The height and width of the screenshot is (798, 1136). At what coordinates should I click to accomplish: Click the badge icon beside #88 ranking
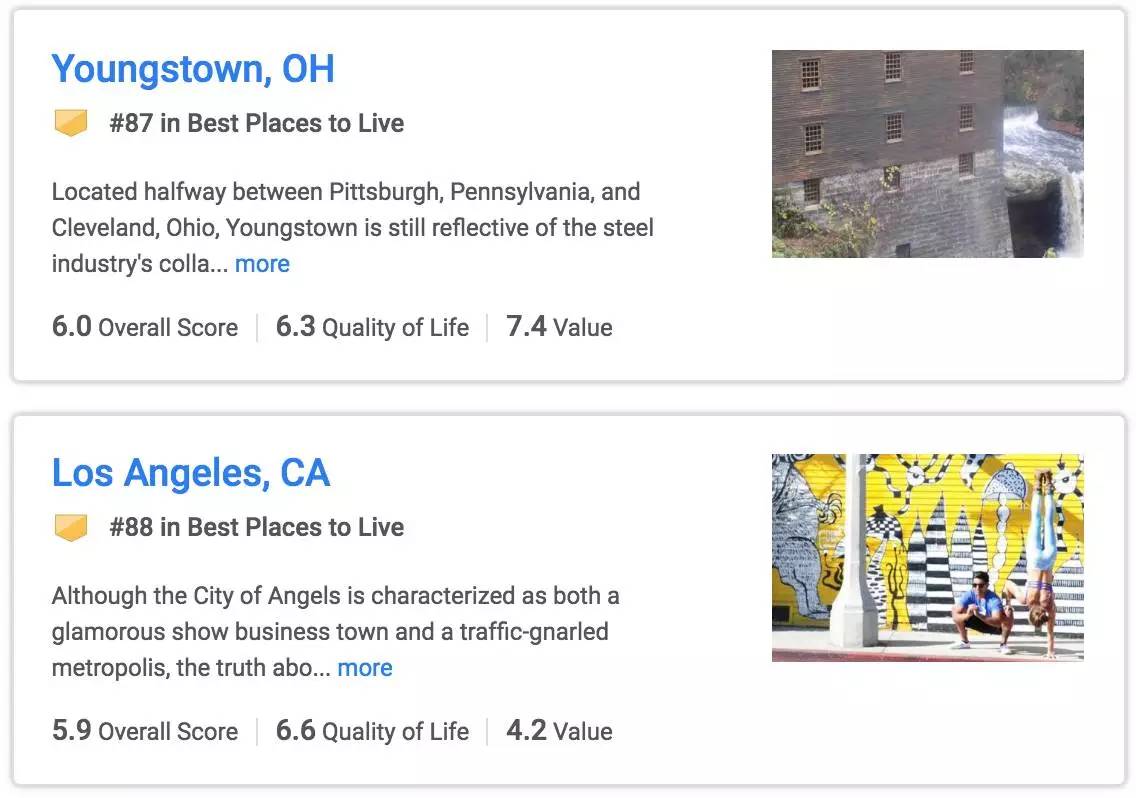coord(71,527)
